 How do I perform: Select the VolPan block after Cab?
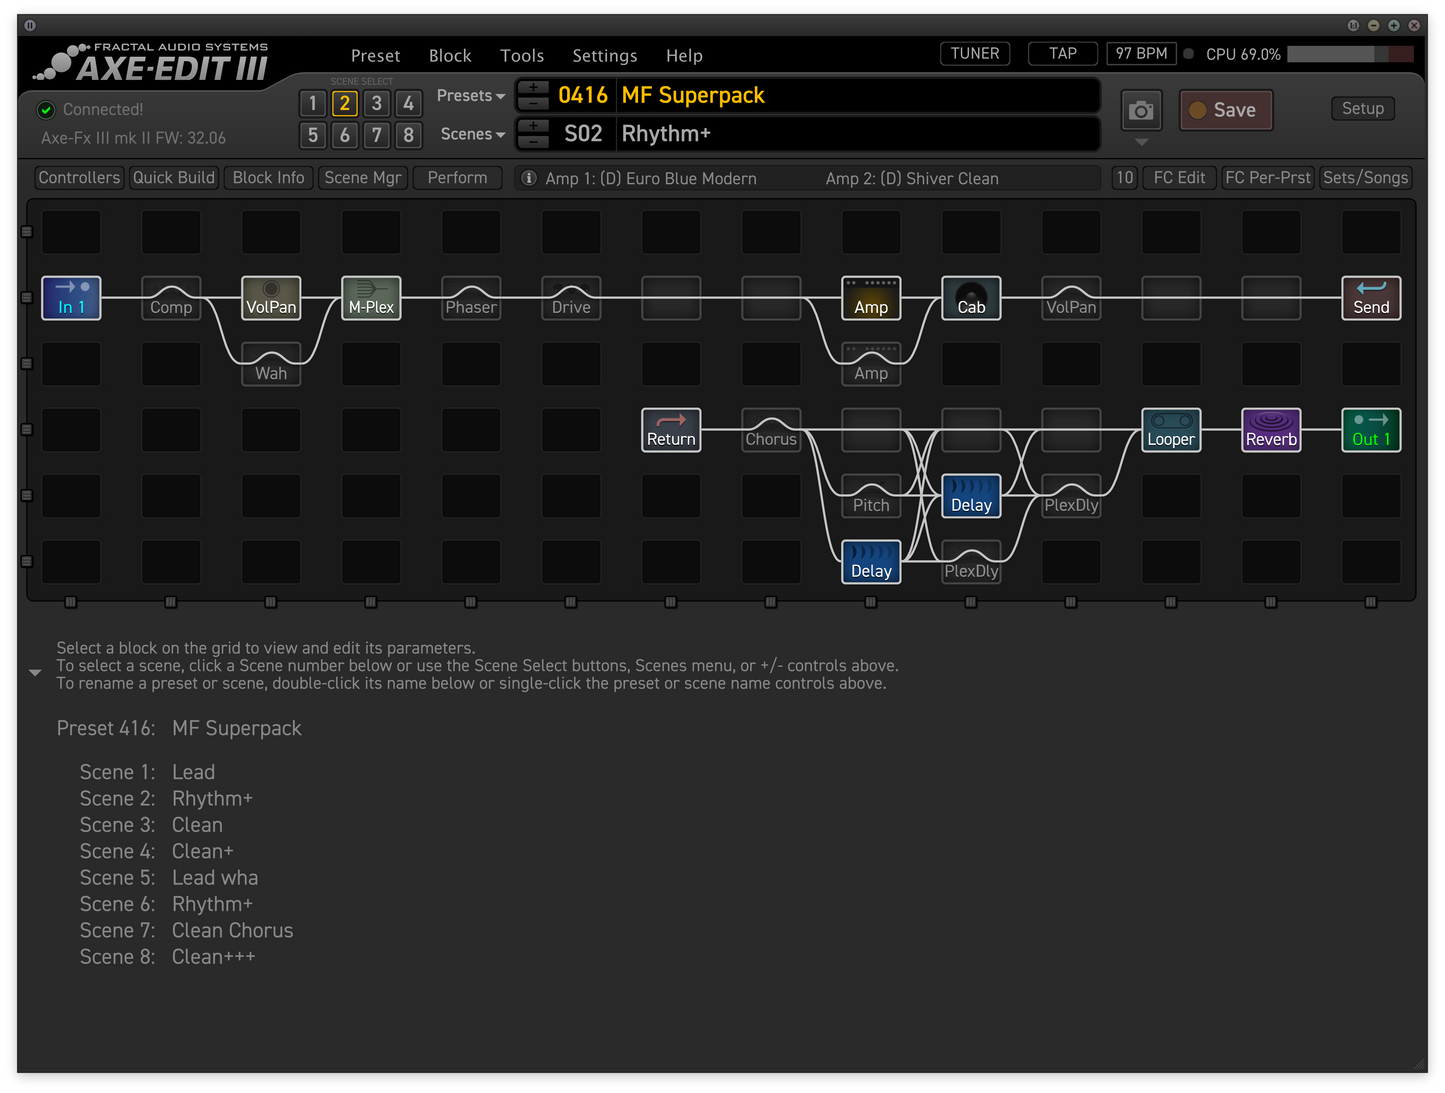coord(1071,298)
